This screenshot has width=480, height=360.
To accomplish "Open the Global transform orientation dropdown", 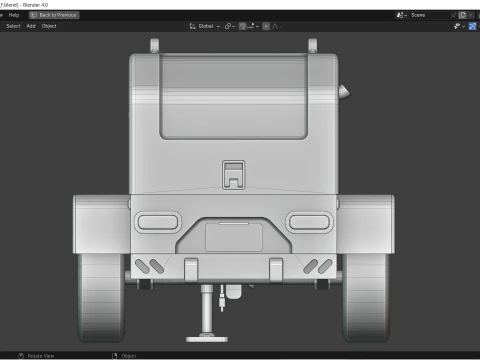I will tap(205, 26).
